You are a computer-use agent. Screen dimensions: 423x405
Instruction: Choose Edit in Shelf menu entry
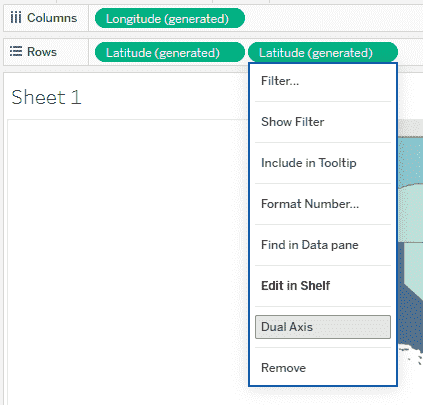point(323,286)
